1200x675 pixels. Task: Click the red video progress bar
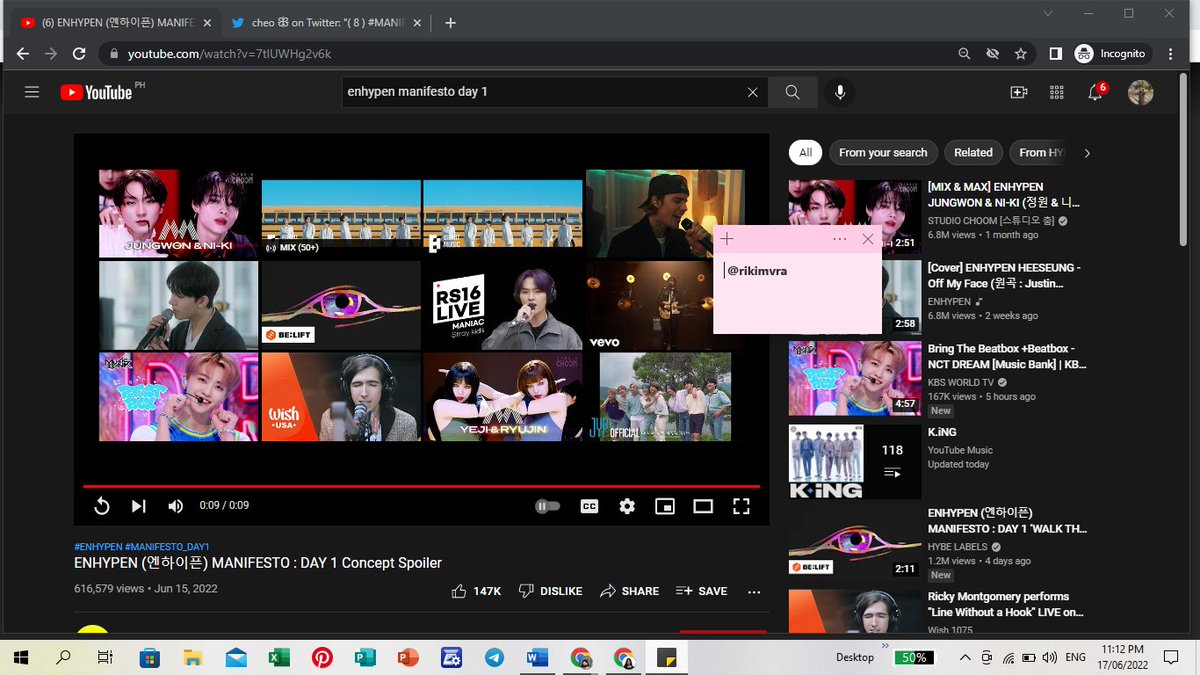tap(420, 486)
